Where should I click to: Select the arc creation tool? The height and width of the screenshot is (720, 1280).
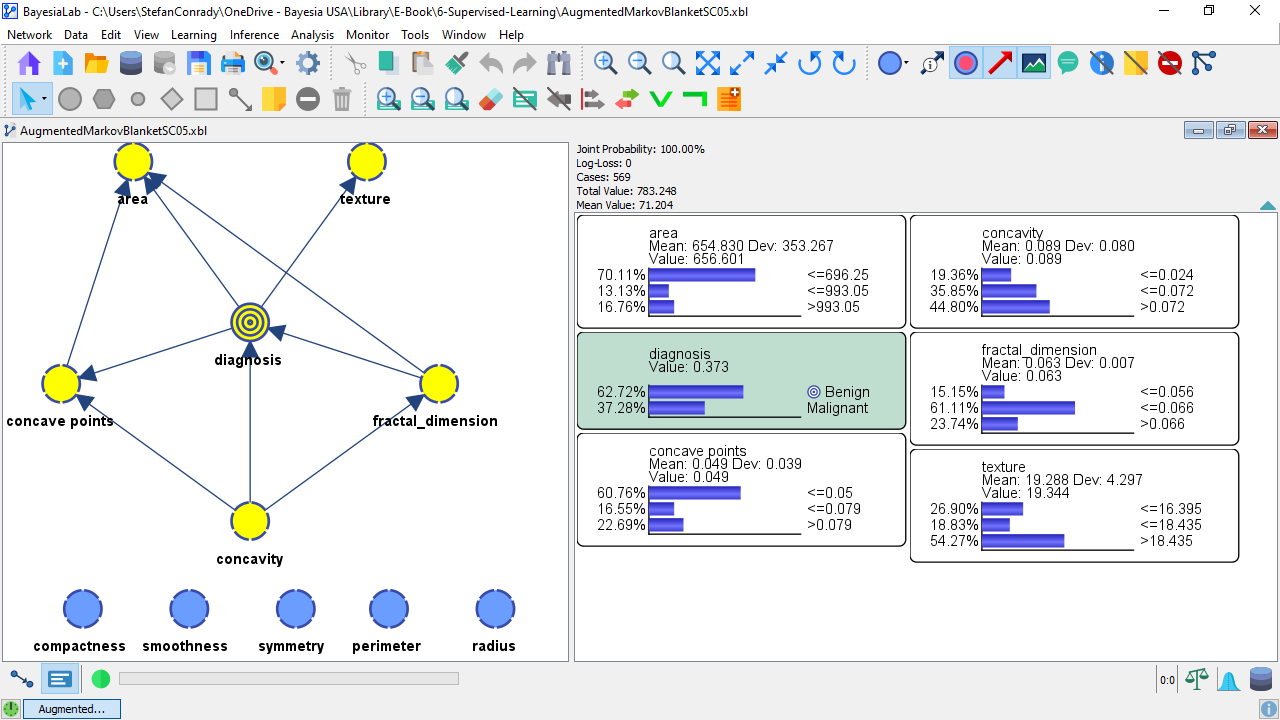tap(240, 99)
